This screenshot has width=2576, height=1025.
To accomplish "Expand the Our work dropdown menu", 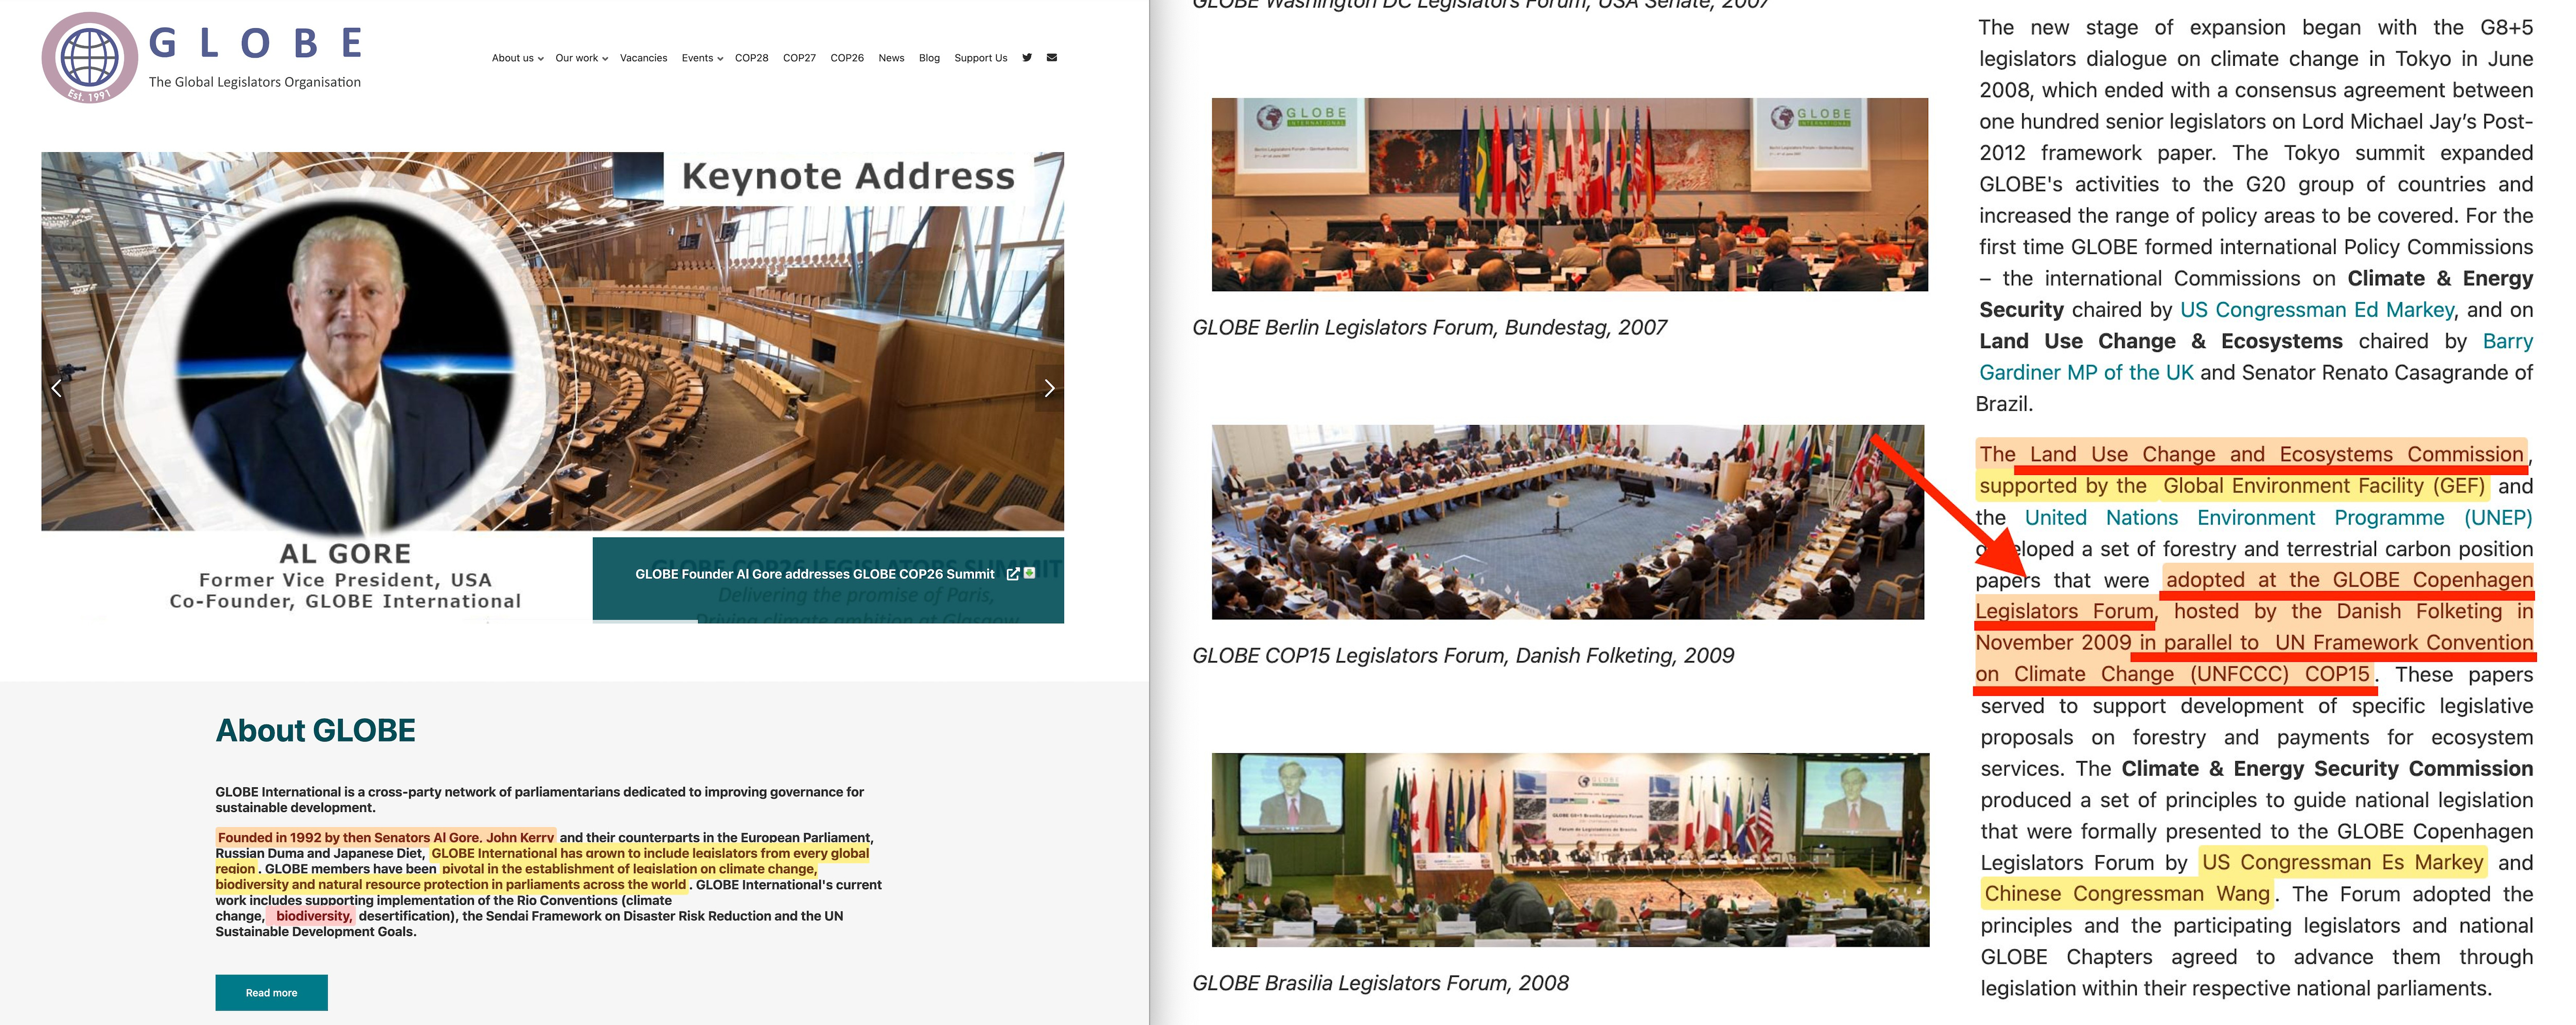I will (581, 58).
